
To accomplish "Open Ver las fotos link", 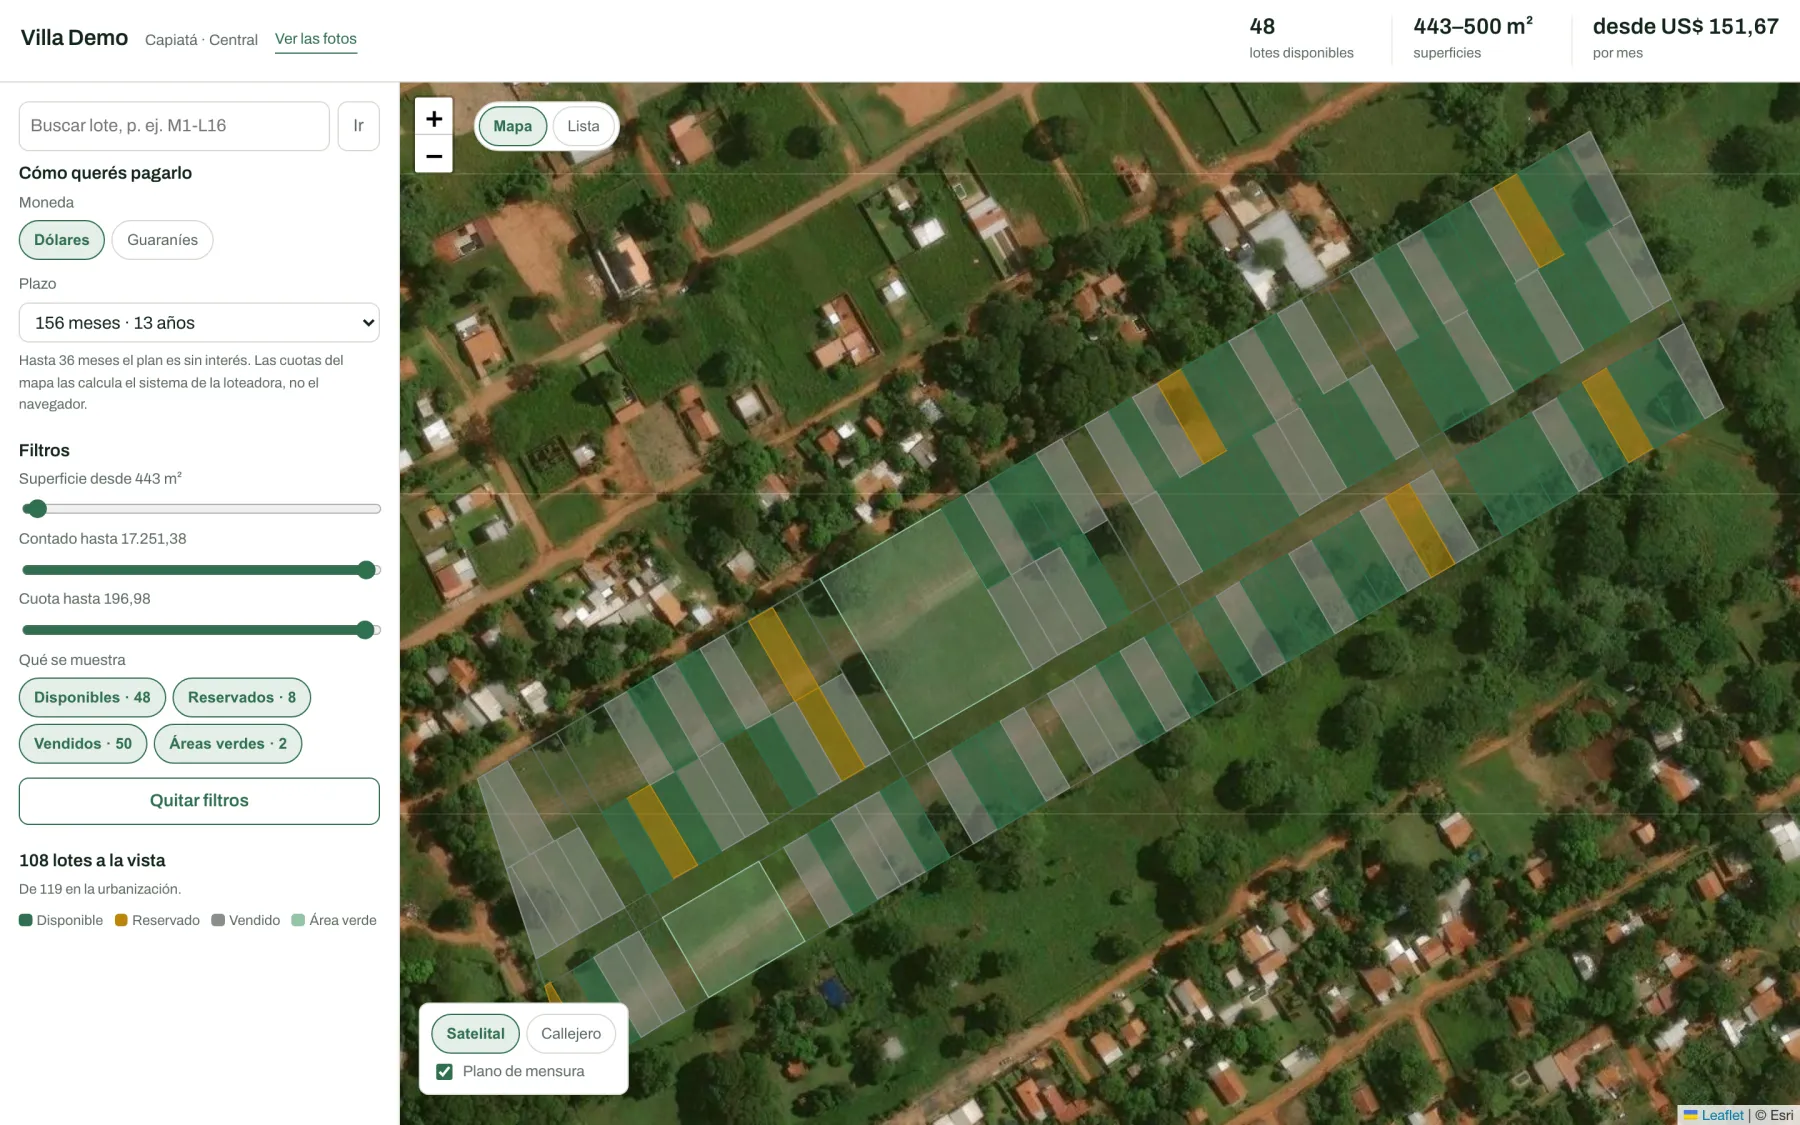I will point(316,39).
